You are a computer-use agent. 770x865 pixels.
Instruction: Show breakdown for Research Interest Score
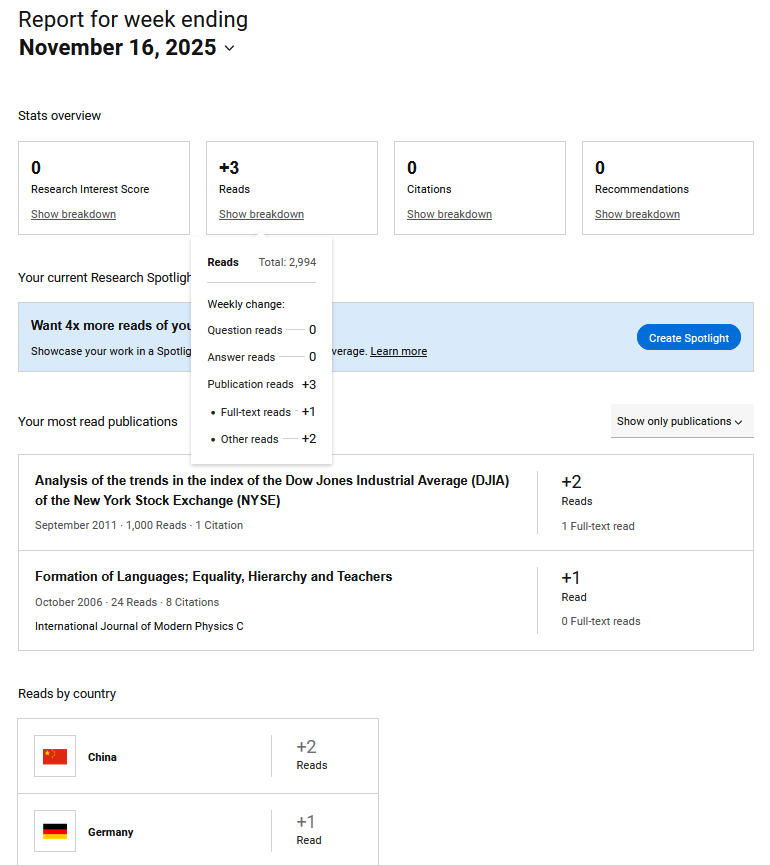coord(73,214)
